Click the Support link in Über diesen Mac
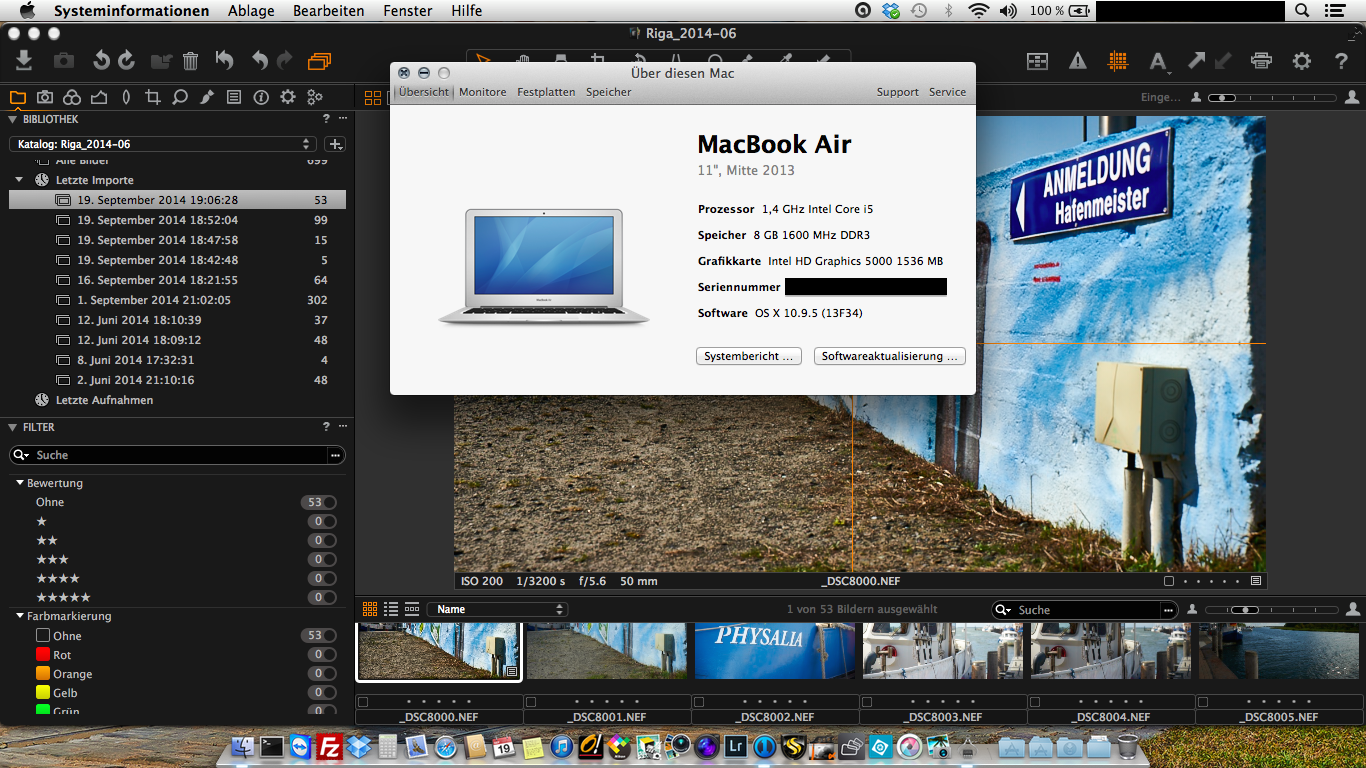1366x768 pixels. (898, 92)
